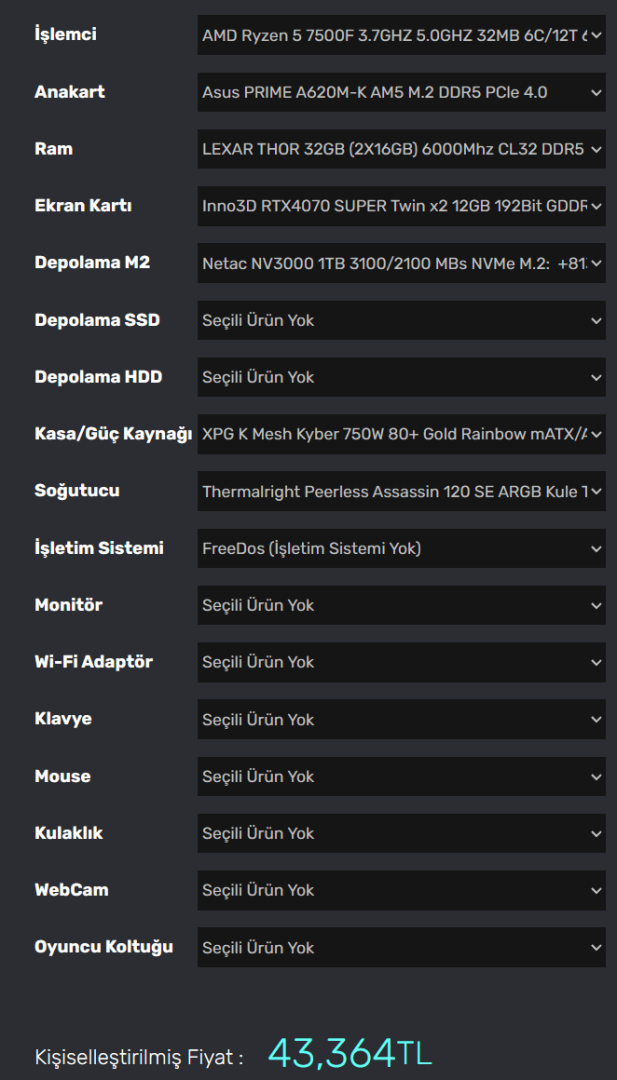The image size is (617, 1080).
Task: Expand the WebCam dropdown
Action: (401, 890)
